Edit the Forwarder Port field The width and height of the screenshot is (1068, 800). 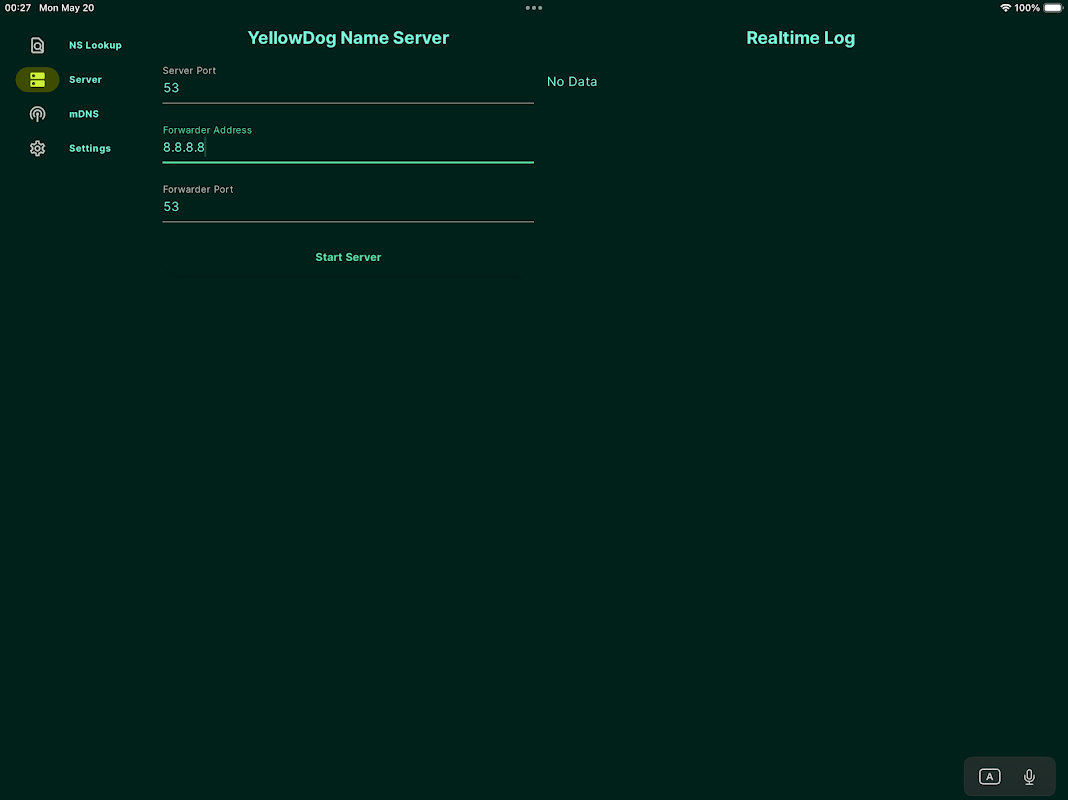point(348,203)
